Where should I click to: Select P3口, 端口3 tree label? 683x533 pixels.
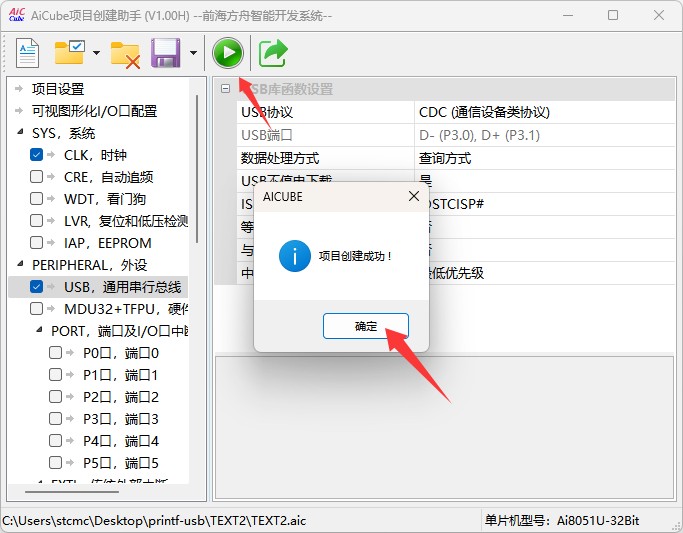point(121,419)
